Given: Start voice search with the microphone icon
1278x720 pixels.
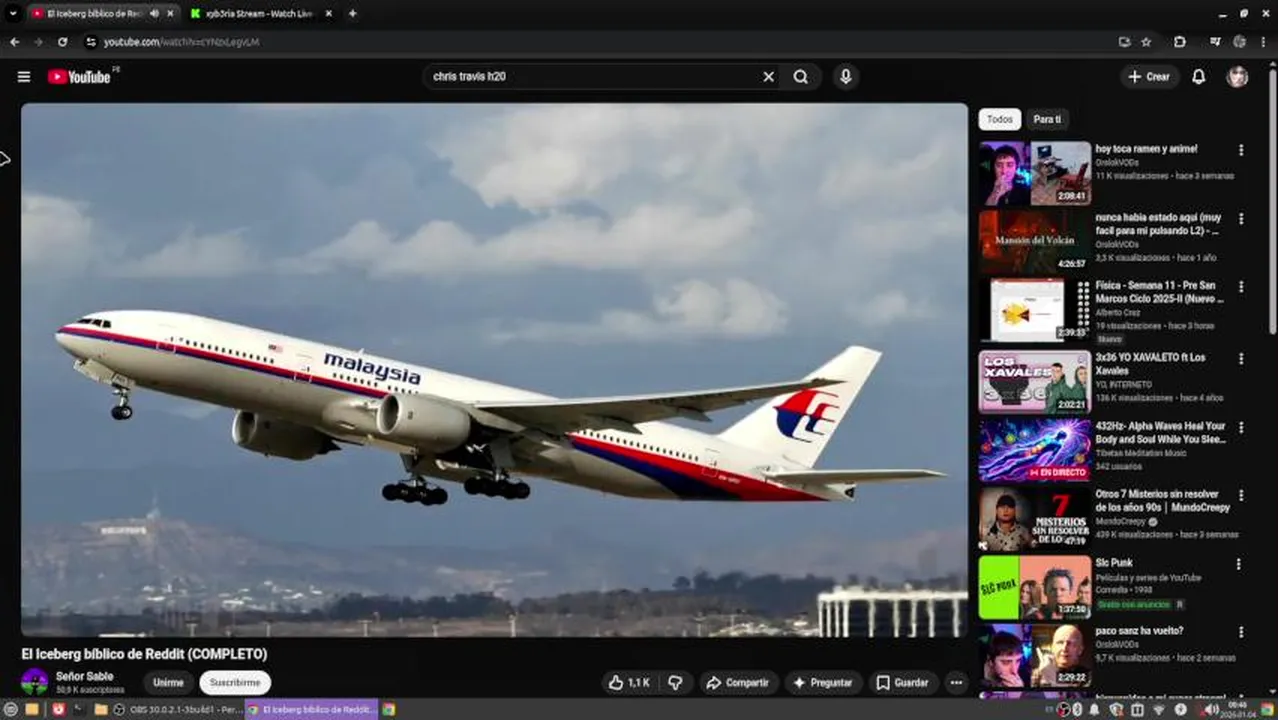Looking at the screenshot, I should [x=846, y=77].
